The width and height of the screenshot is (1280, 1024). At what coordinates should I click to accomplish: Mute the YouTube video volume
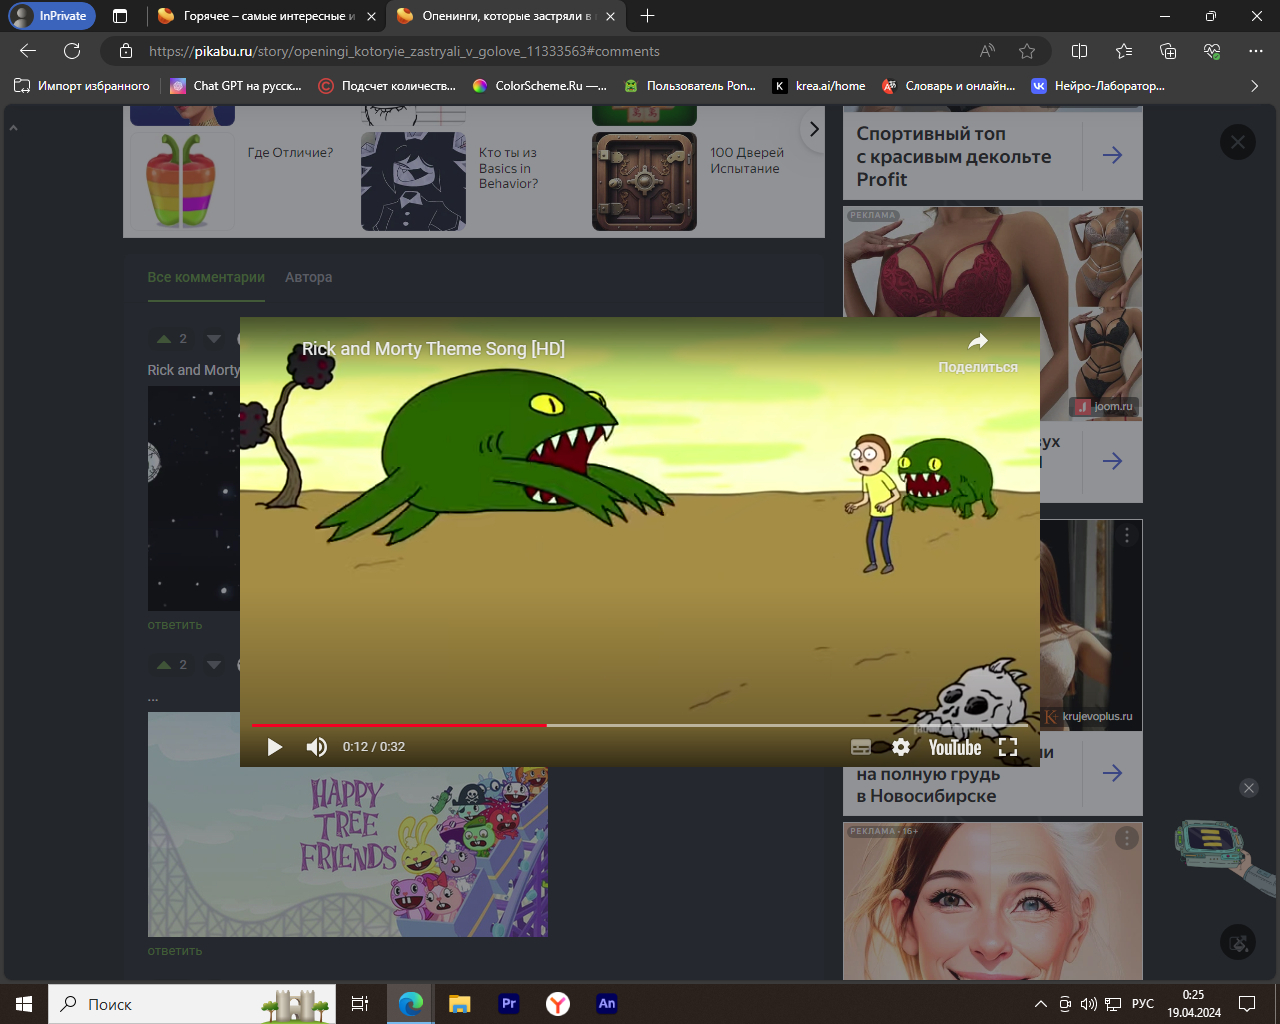coord(317,747)
